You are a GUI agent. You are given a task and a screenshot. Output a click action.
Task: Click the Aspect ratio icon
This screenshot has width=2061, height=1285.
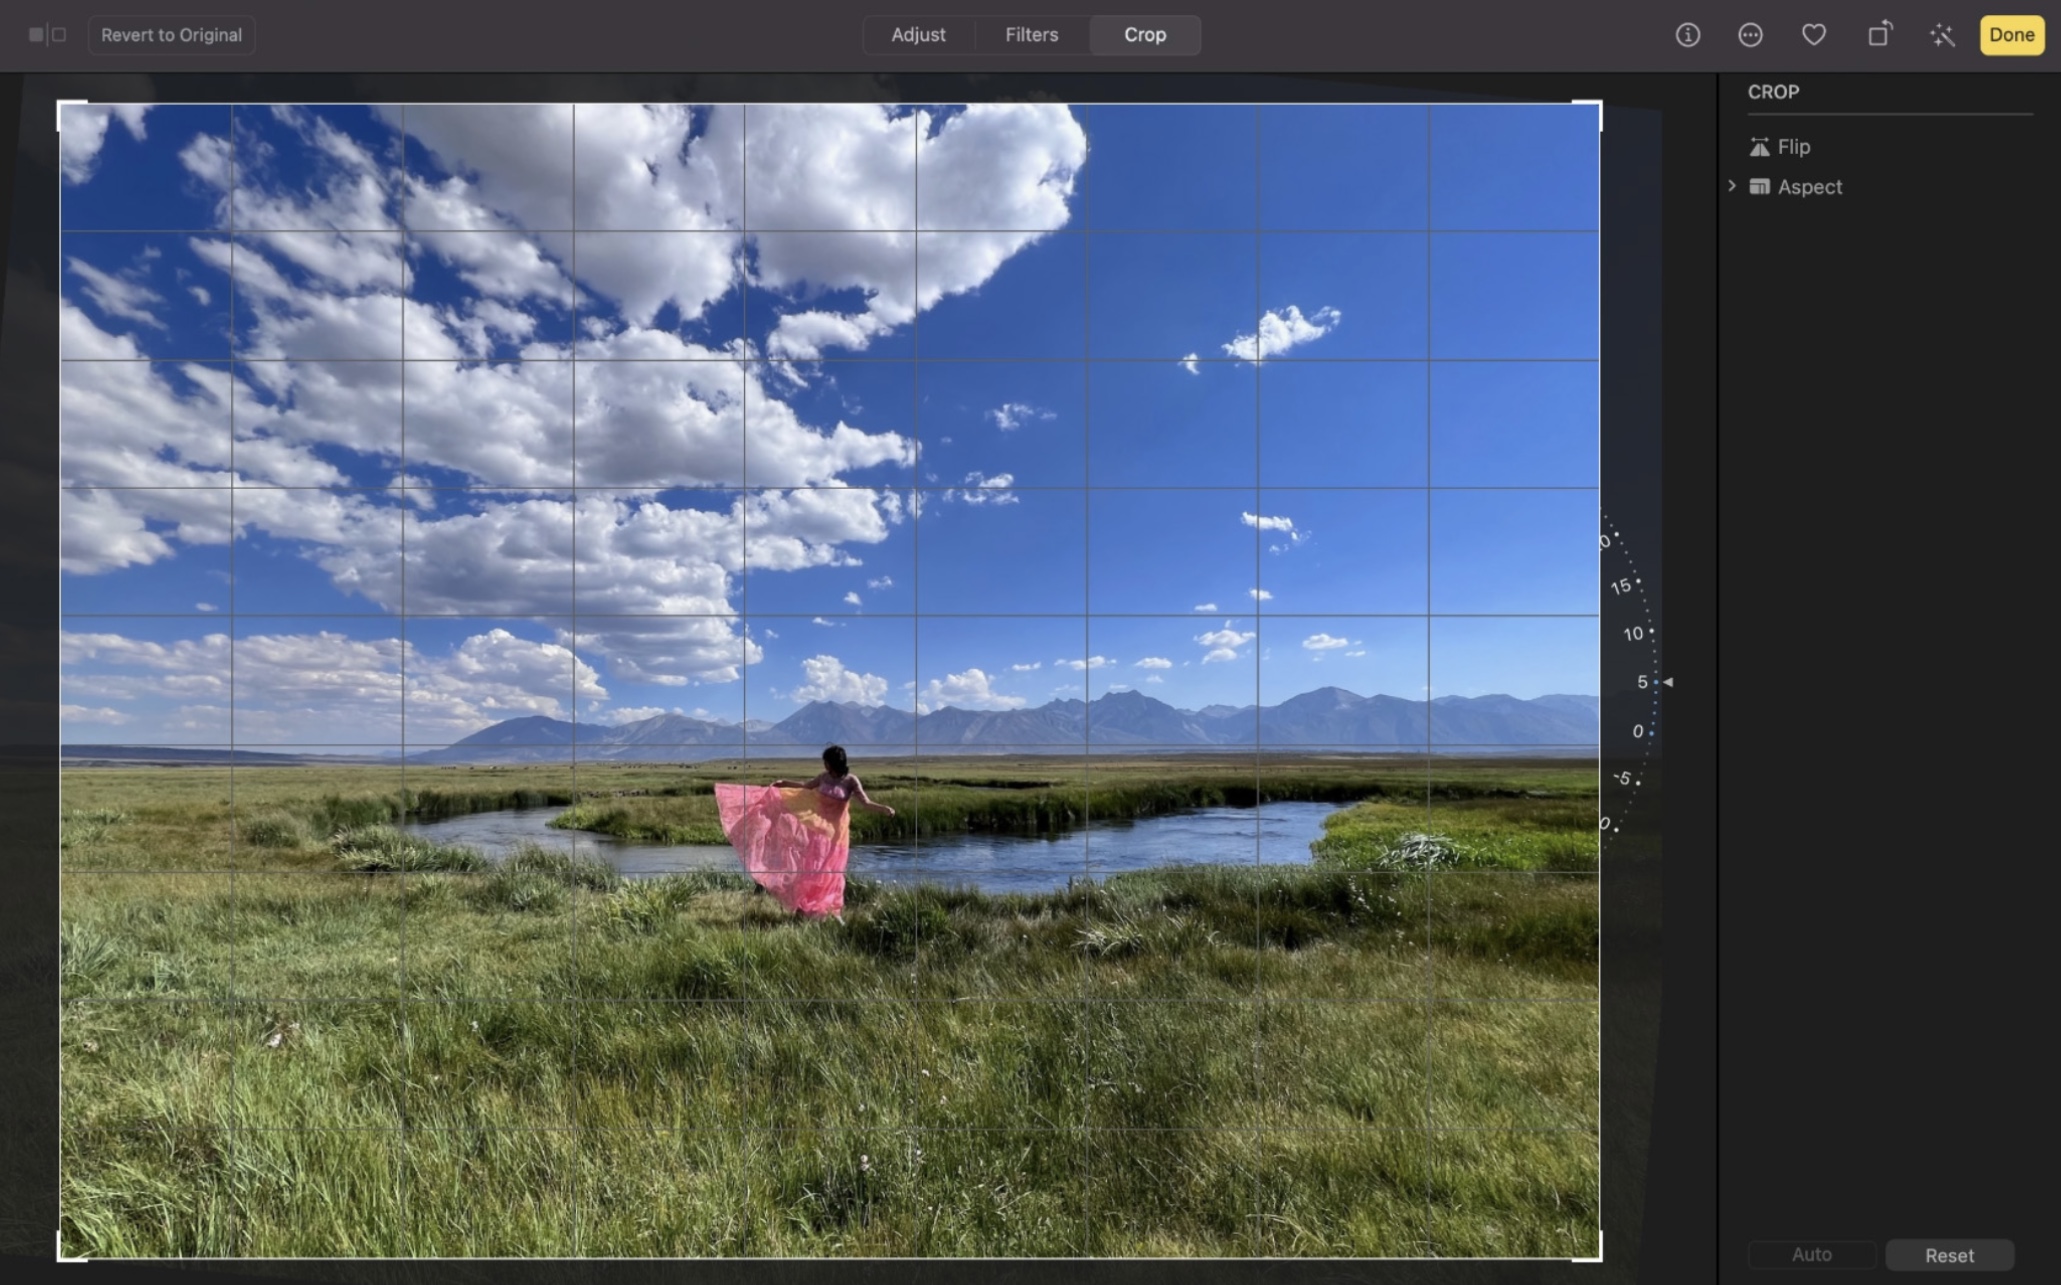pos(1759,187)
